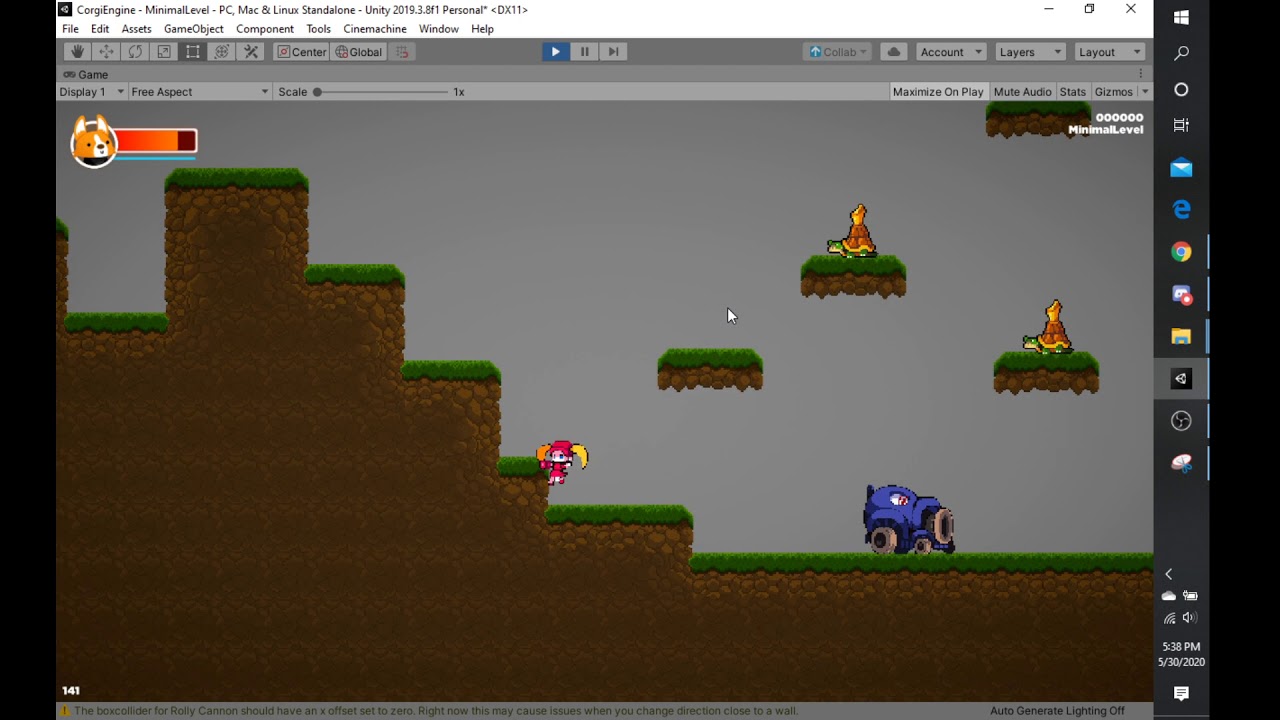Open the File menu
1280x720 pixels.
[70, 29]
